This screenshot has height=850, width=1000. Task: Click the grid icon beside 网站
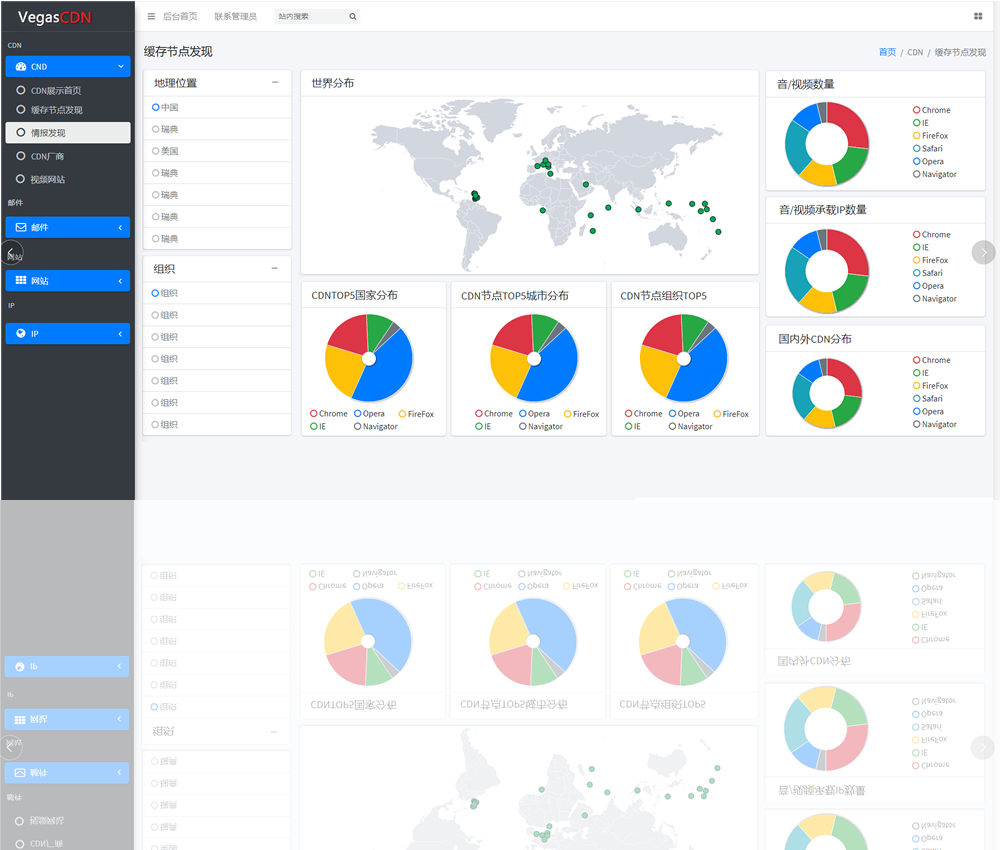pyautogui.click(x=21, y=281)
